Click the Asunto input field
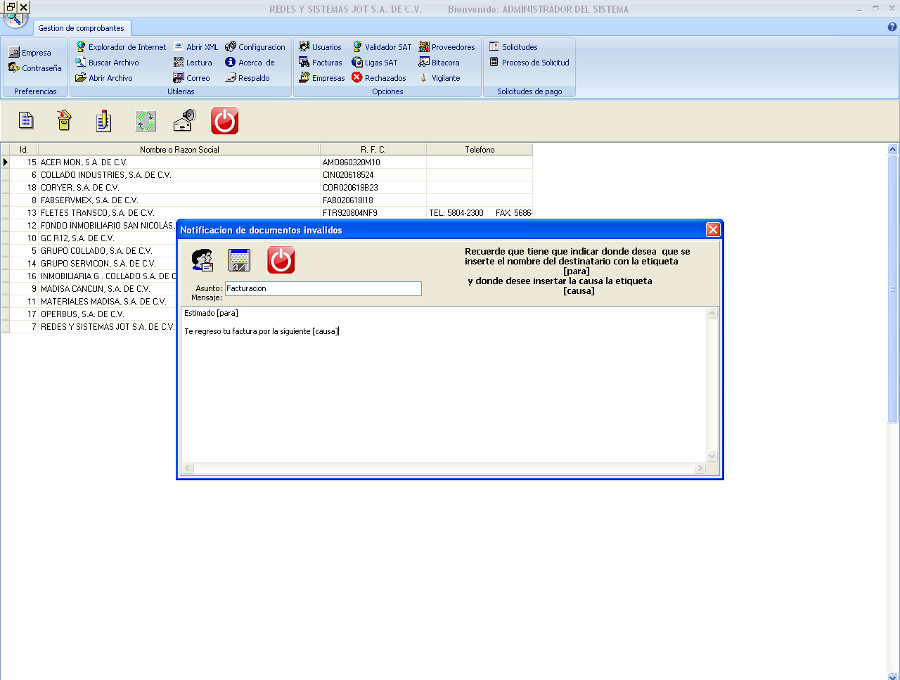Screen dimensions: 900x680 tap(323, 288)
